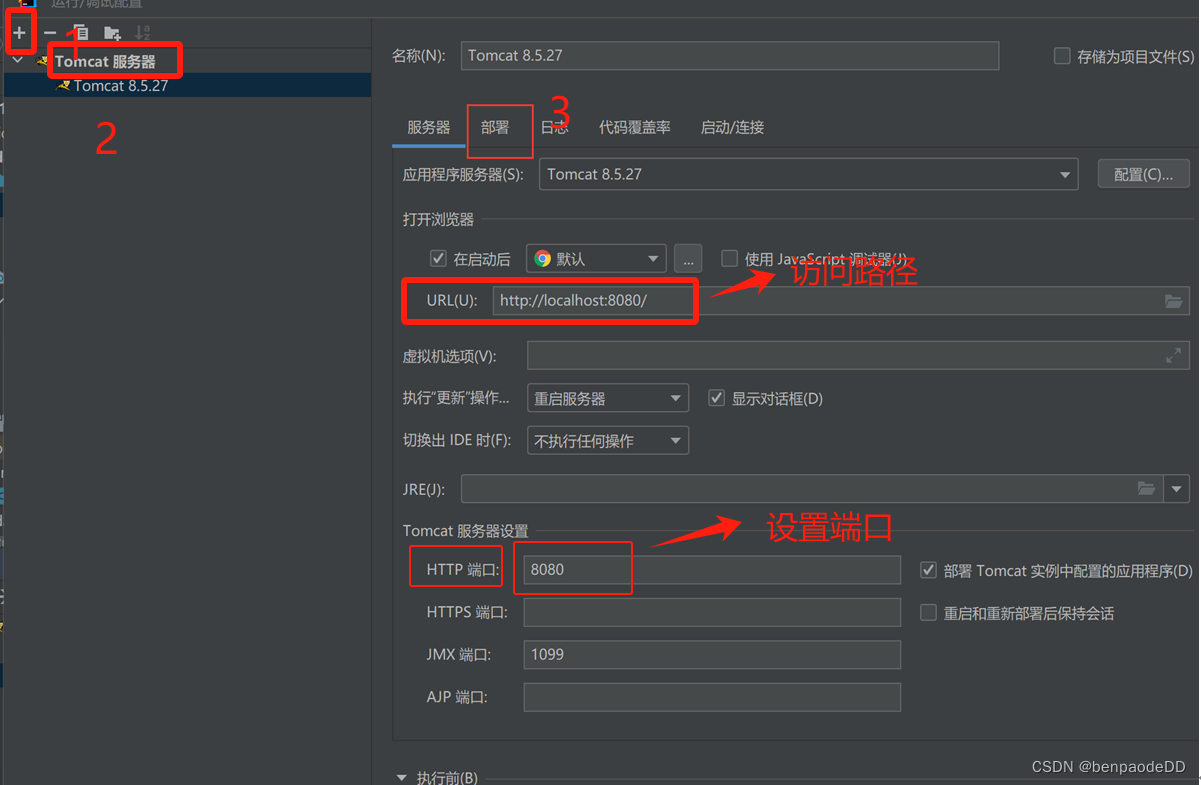1201x785 pixels.
Task: Open the 日志 tab
Action: [554, 127]
